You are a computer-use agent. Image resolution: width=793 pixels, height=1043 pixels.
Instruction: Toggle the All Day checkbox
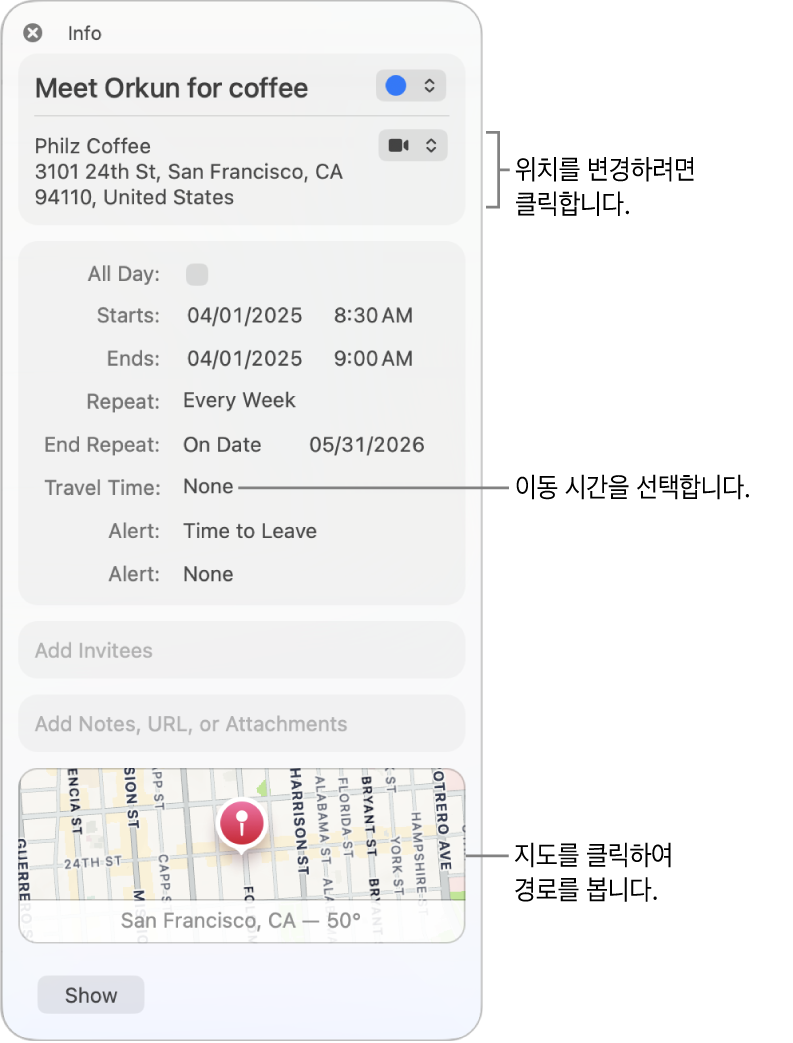[x=197, y=274]
